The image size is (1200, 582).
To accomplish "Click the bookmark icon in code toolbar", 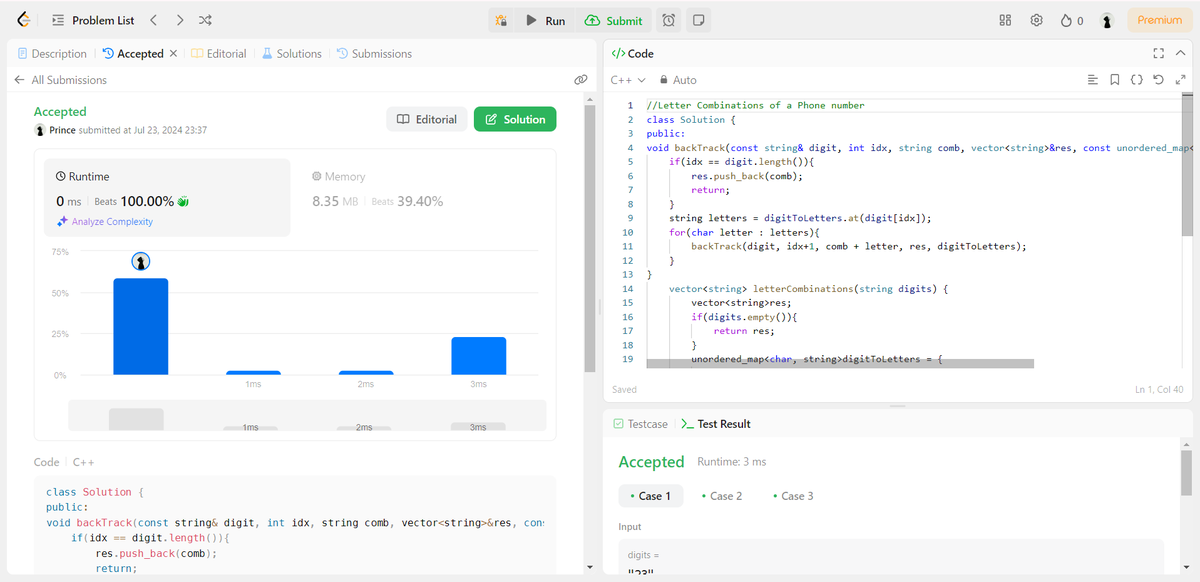I will (1115, 80).
